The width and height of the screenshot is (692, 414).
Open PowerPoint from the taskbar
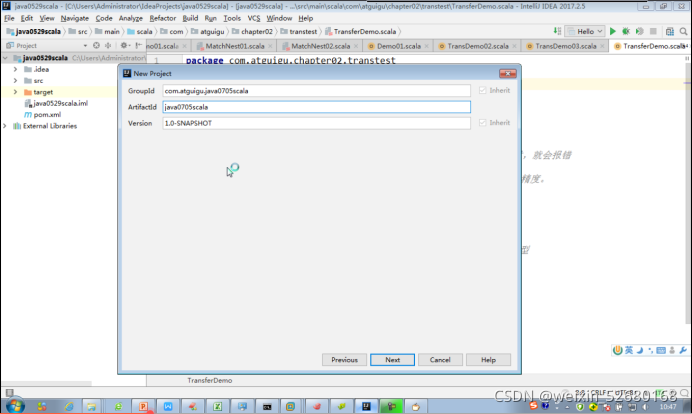pyautogui.click(x=143, y=406)
